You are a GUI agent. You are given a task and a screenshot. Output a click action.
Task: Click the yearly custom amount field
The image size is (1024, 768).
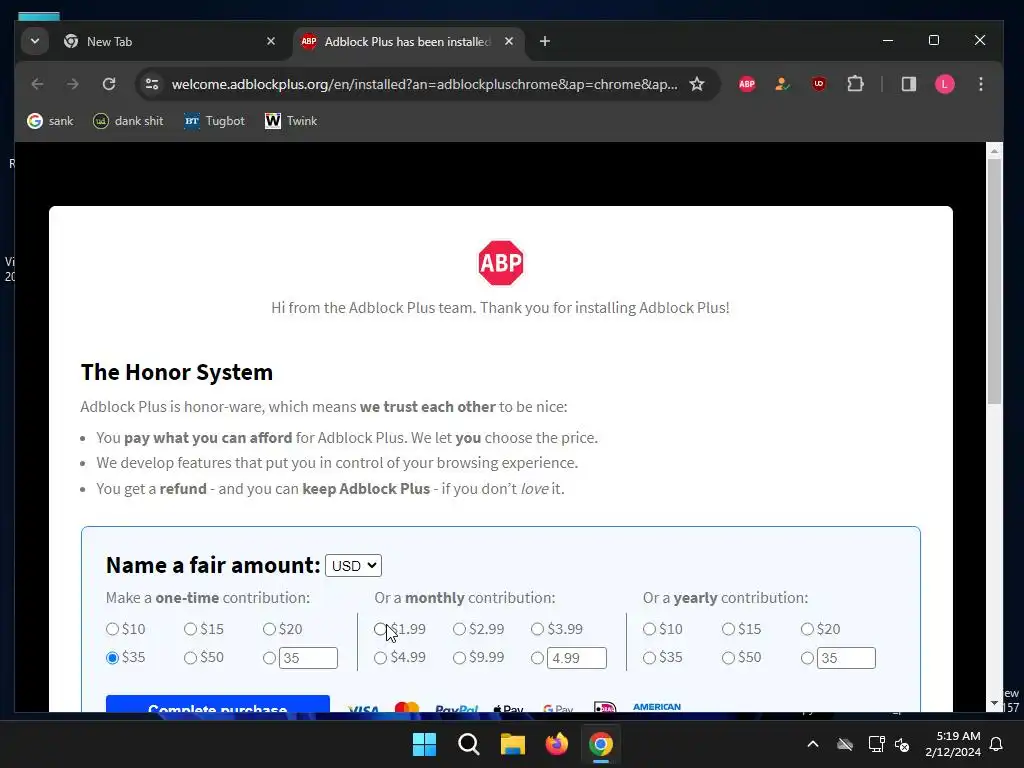pos(846,658)
